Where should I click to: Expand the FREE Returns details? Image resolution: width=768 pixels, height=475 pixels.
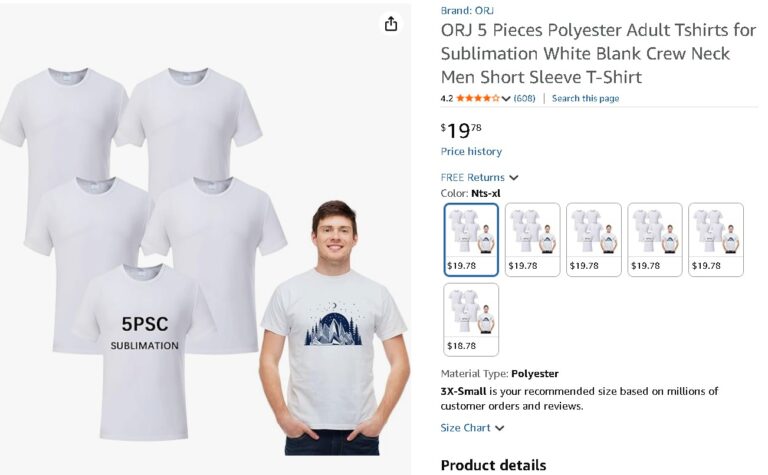[x=480, y=177]
